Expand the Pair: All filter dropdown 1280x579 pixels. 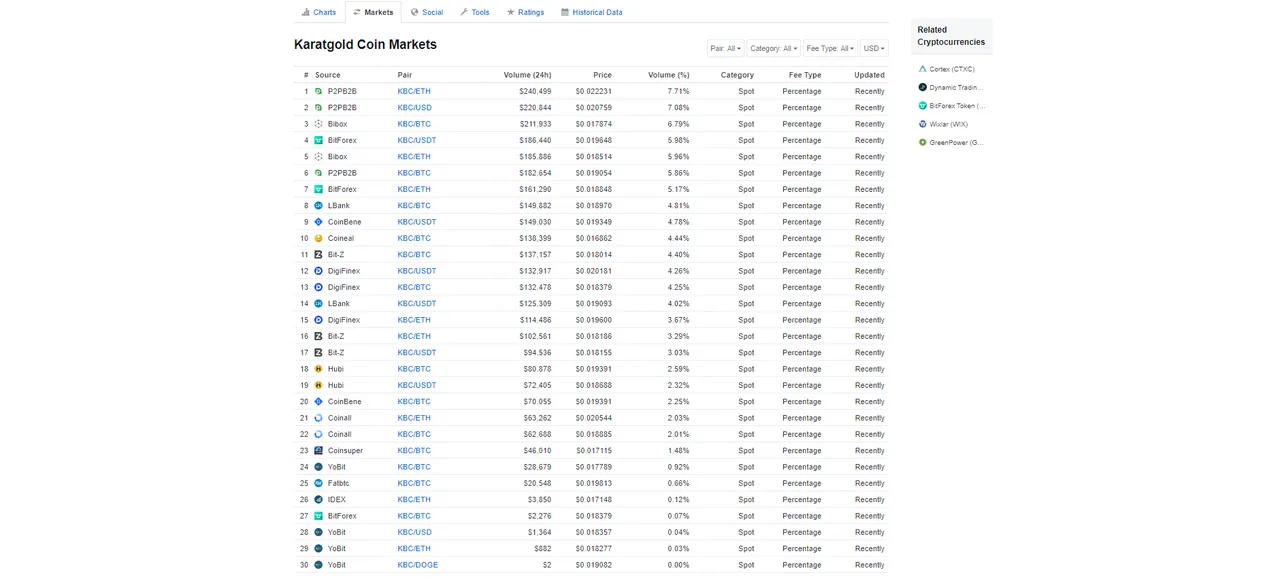[725, 48]
